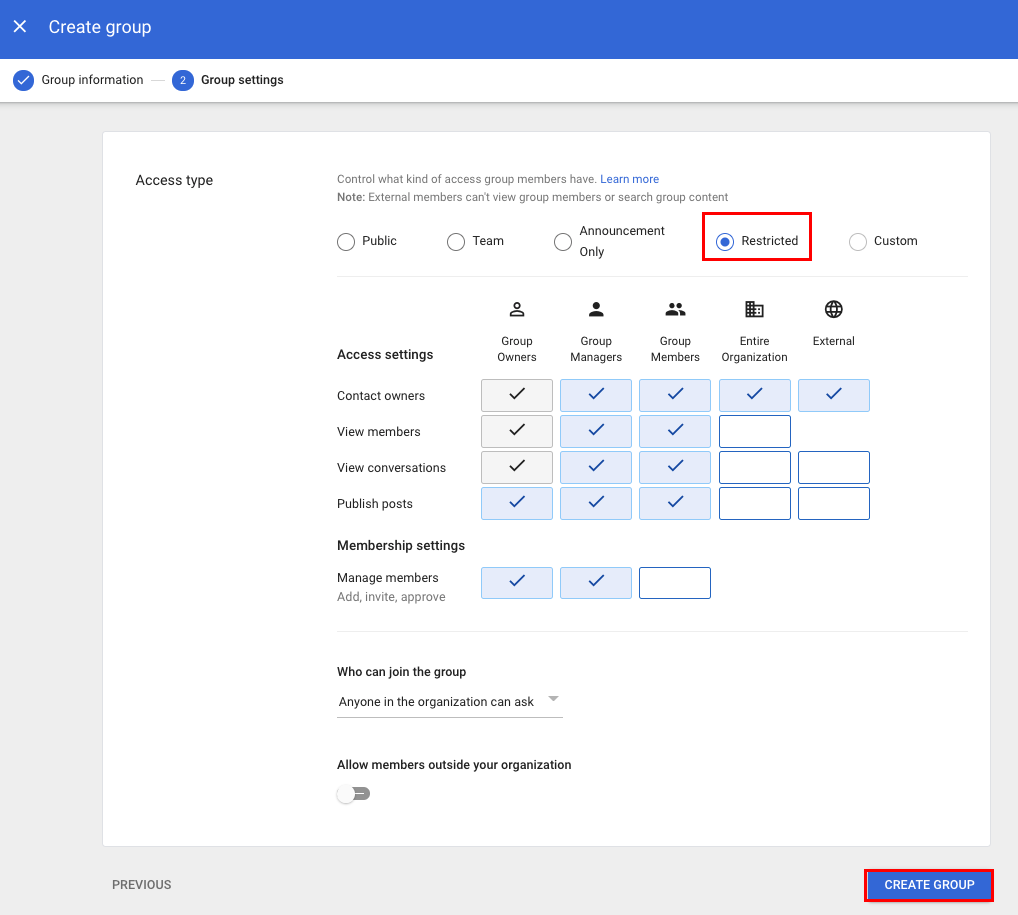
Task: Enable View members for Entire Organization
Action: coord(754,432)
